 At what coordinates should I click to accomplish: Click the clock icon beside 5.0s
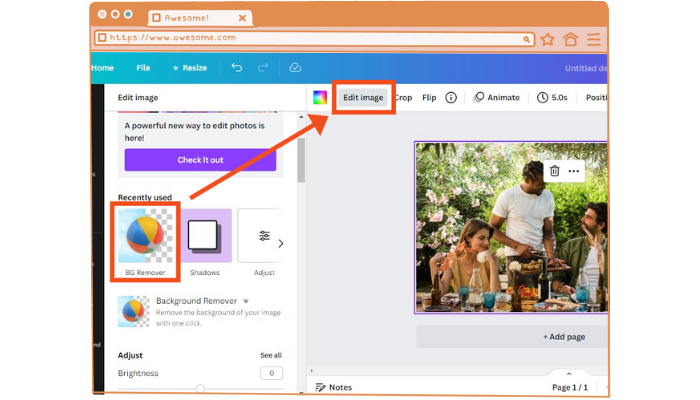point(542,97)
